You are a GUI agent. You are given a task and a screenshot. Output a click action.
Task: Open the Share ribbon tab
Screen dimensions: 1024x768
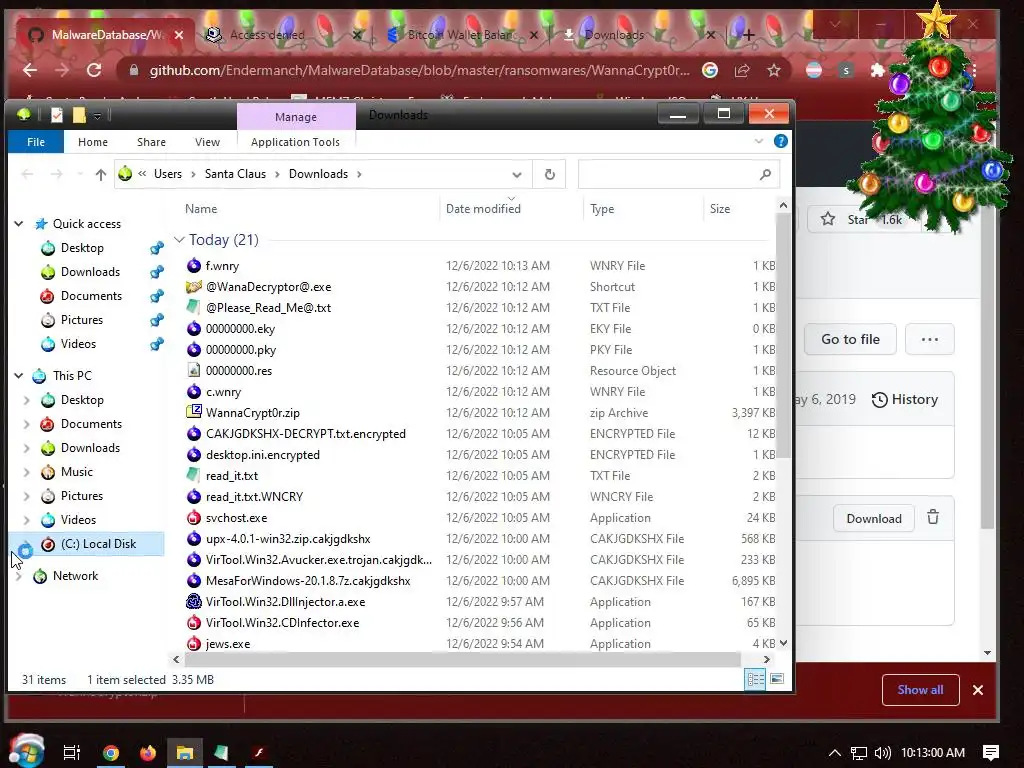(x=152, y=142)
